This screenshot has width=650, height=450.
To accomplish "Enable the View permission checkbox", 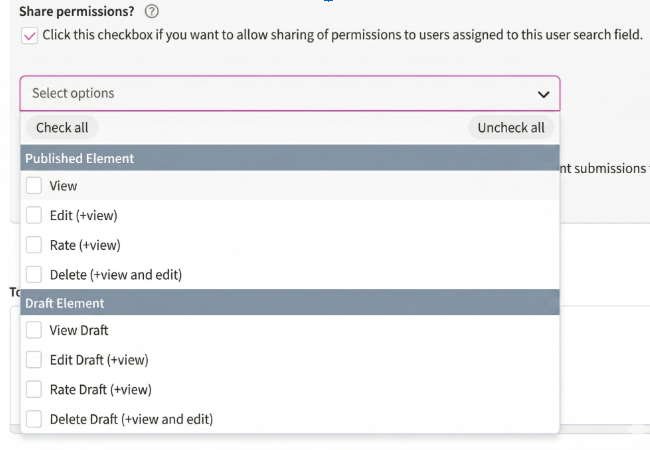I will tap(34, 186).
